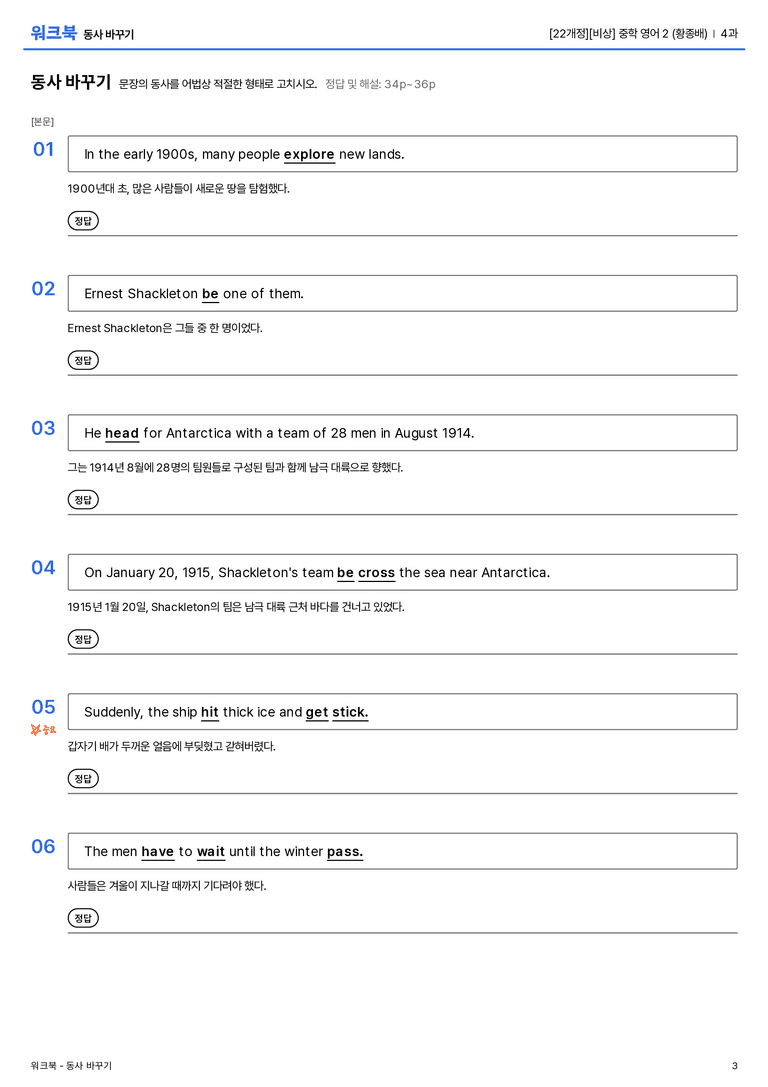Click the Korean translation under question 05

click(171, 746)
